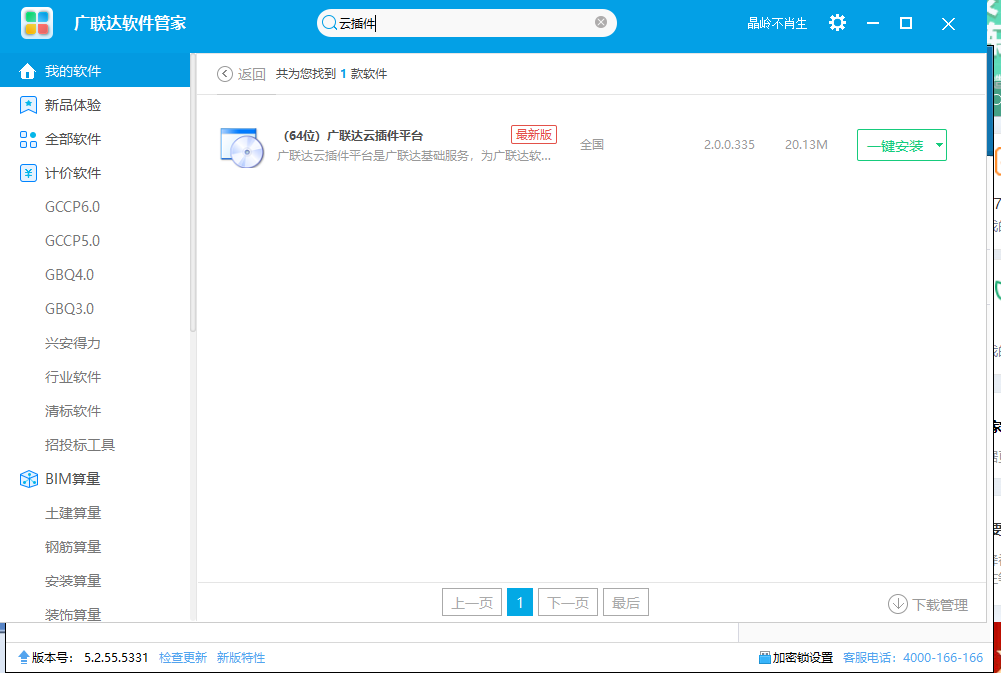Click the back arrow circle icon
The width and height of the screenshot is (1001, 673).
(x=225, y=74)
